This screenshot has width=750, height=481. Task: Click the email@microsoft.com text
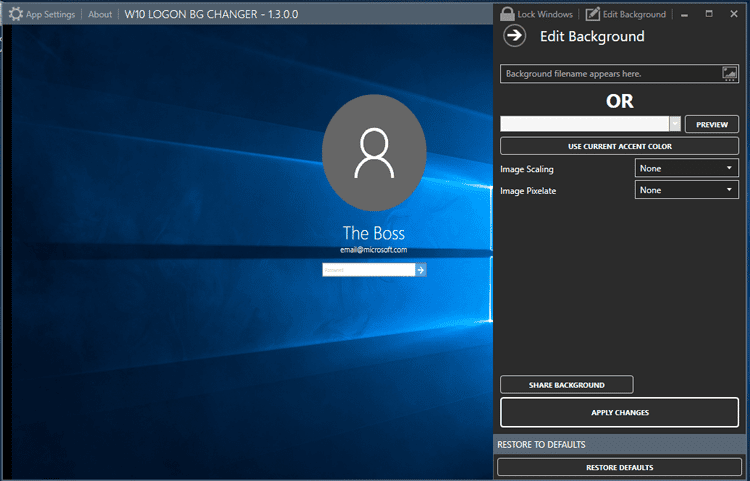click(x=374, y=250)
